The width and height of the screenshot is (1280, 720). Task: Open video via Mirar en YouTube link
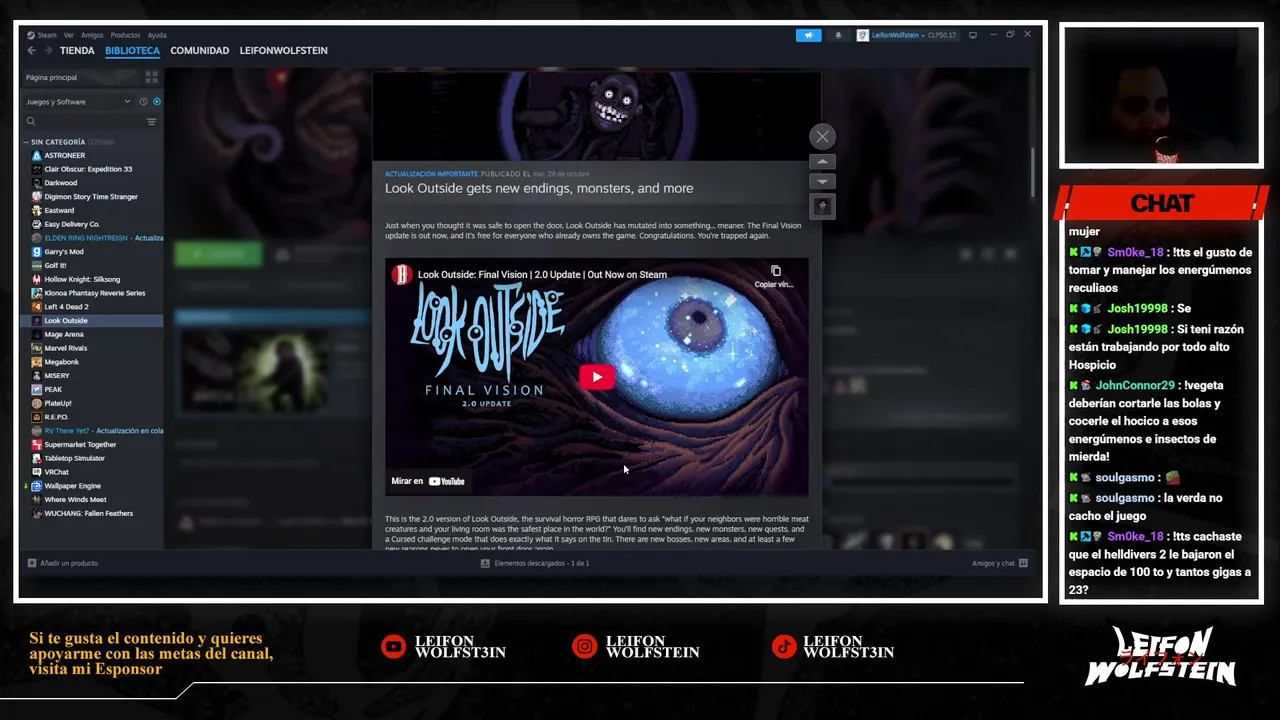[428, 481]
